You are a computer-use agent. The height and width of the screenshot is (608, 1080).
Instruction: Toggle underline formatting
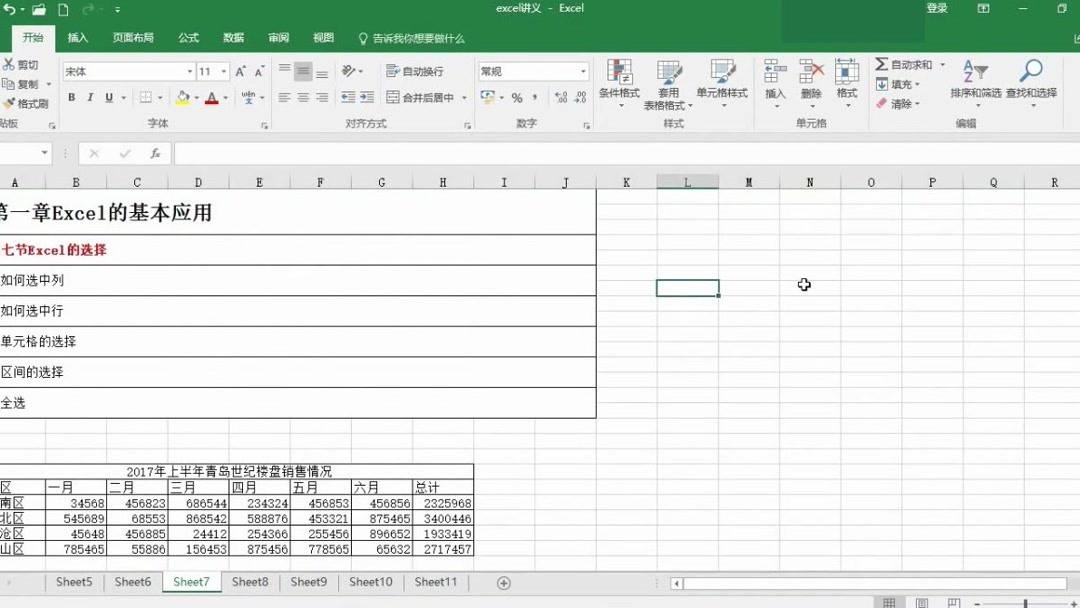[x=108, y=97]
